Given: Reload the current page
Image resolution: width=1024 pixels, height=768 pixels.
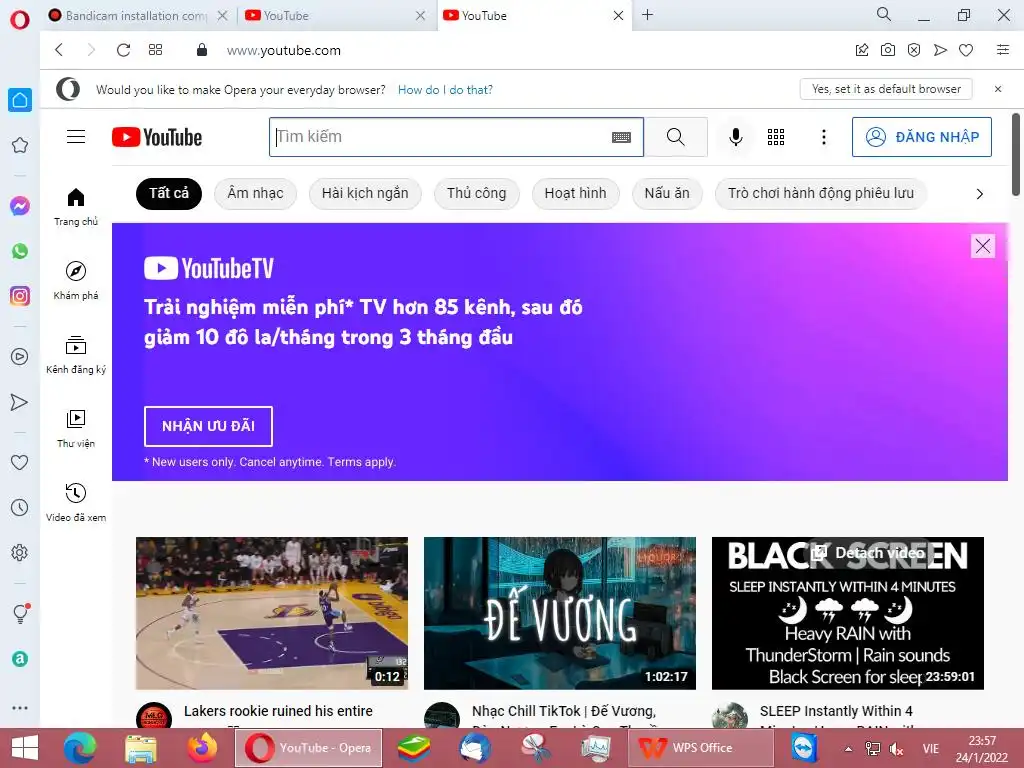Looking at the screenshot, I should [x=123, y=50].
